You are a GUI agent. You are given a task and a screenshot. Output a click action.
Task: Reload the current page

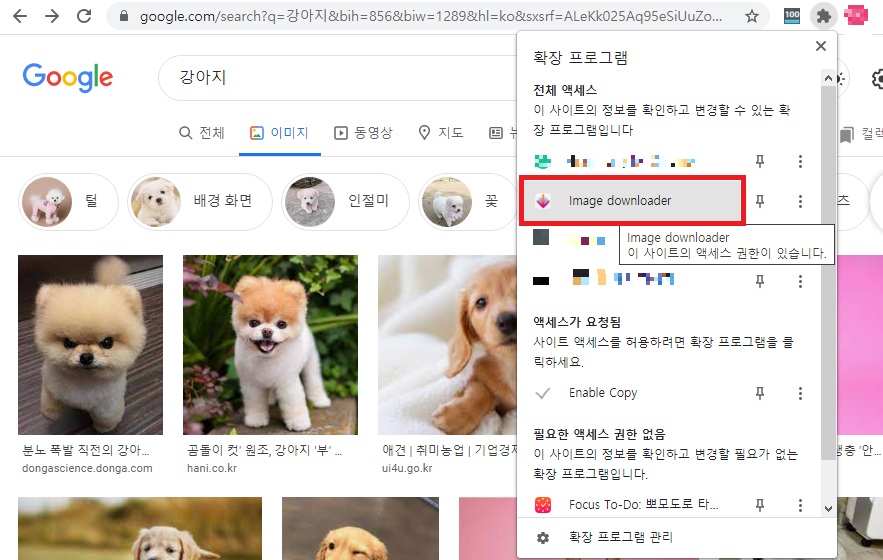(x=84, y=16)
